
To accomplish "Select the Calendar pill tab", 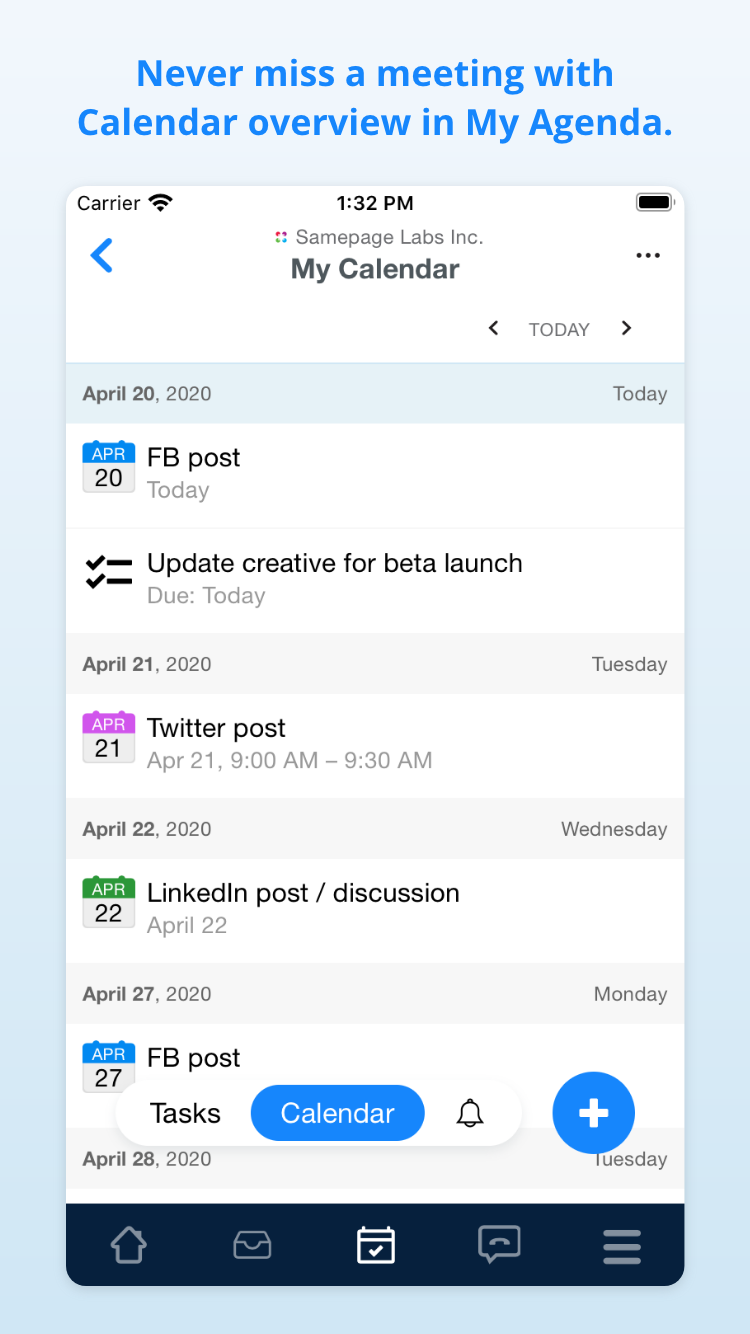I will [x=338, y=1113].
